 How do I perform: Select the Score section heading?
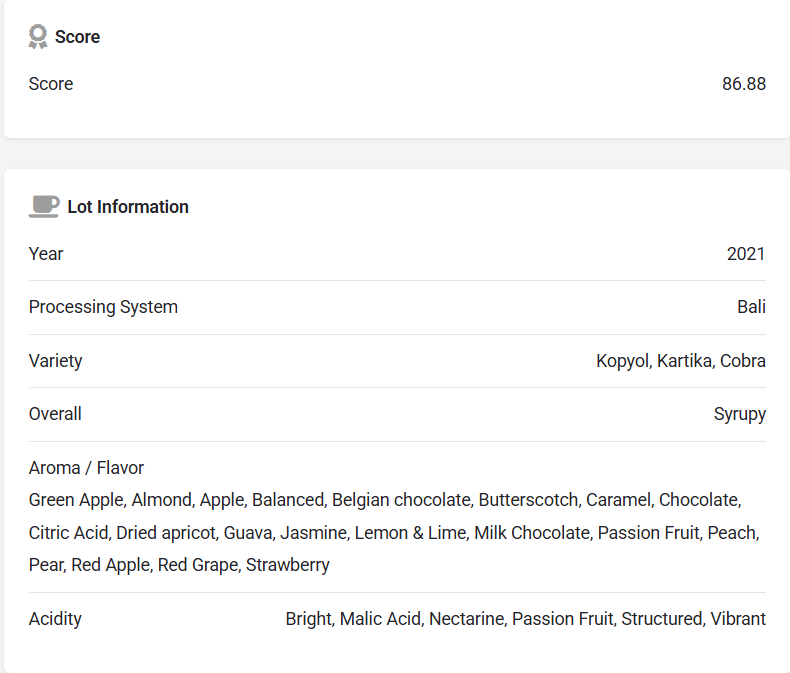click(x=77, y=37)
